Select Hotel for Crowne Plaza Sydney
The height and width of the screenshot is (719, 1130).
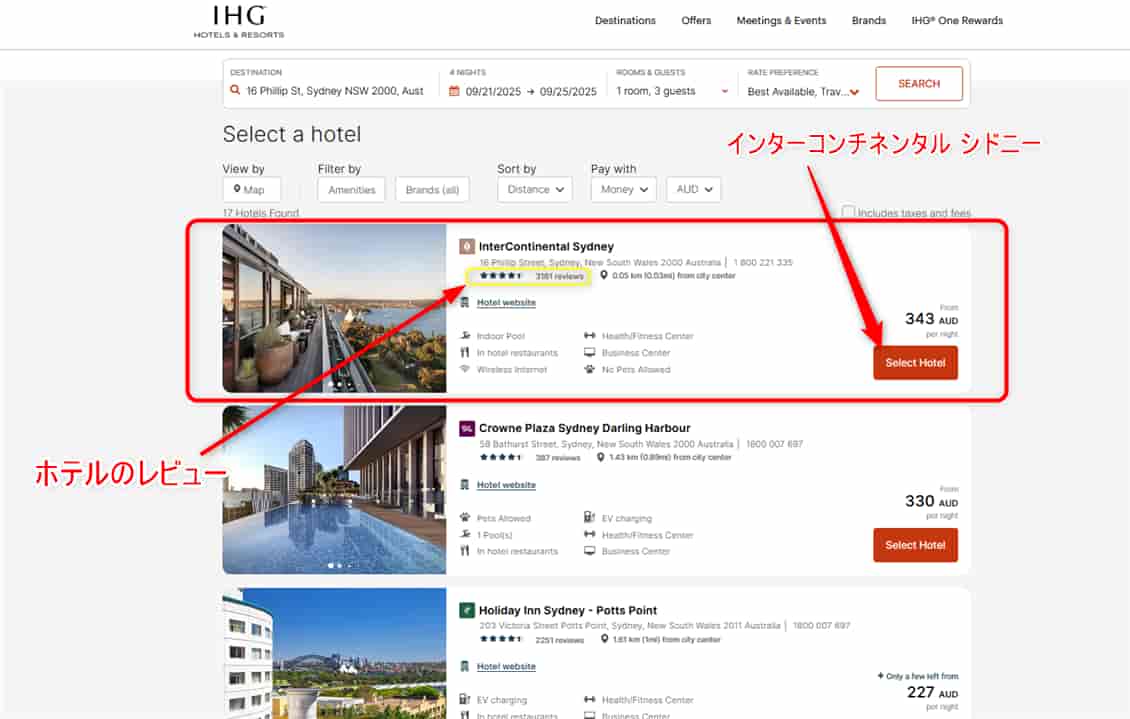pyautogui.click(x=915, y=545)
